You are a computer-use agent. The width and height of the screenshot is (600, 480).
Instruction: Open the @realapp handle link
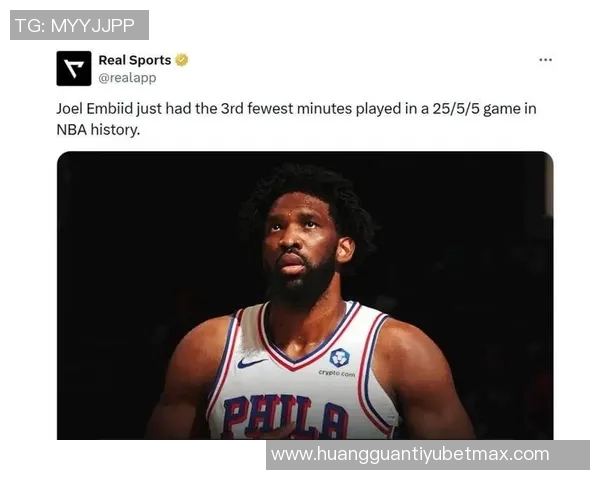pyautogui.click(x=127, y=78)
